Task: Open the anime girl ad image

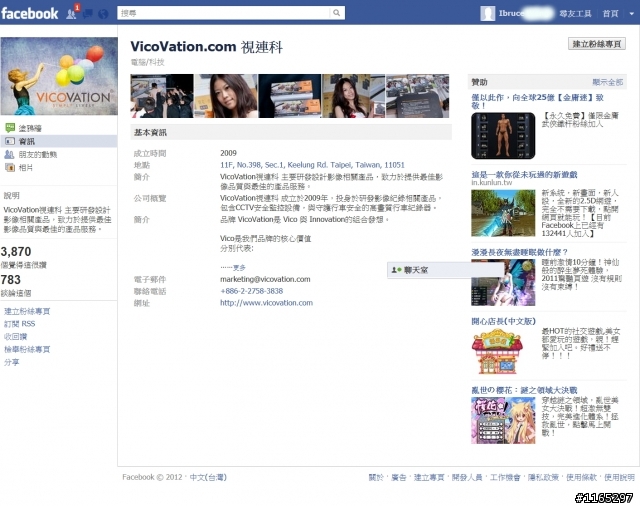Action: pos(503,421)
